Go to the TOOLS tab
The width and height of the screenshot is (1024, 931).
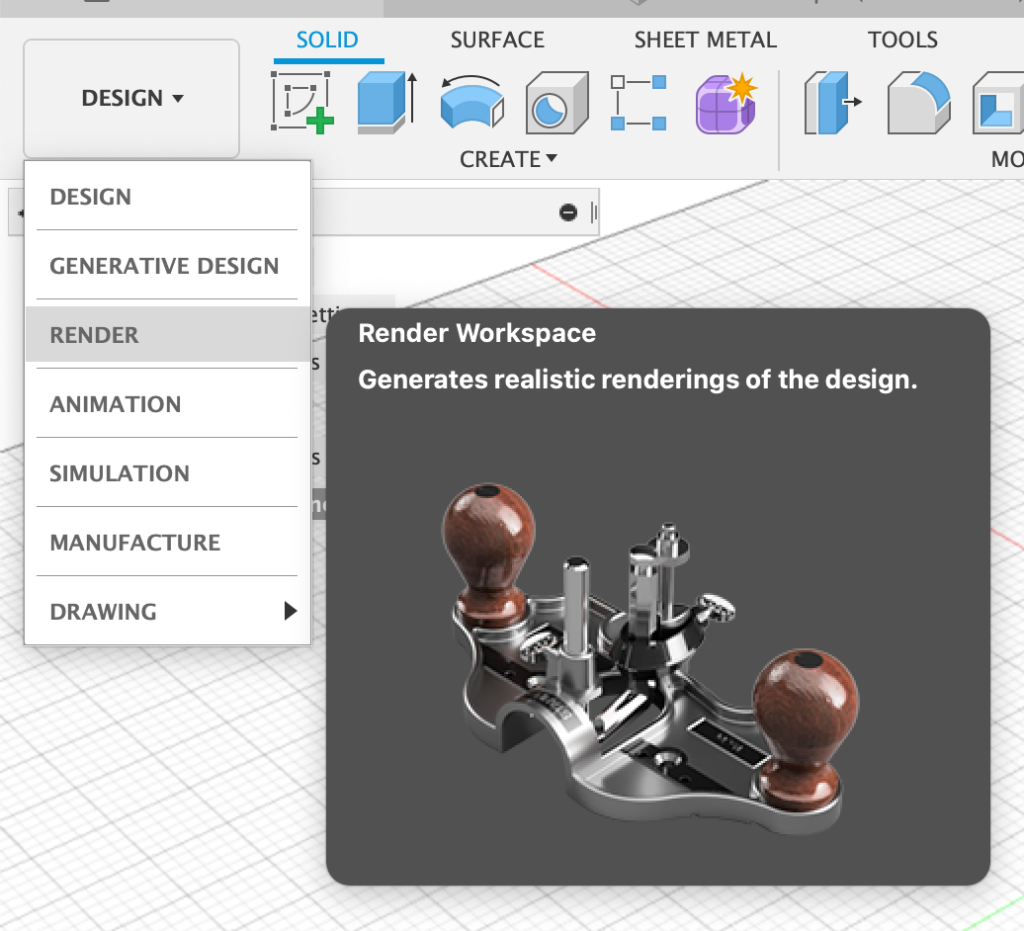click(x=902, y=40)
